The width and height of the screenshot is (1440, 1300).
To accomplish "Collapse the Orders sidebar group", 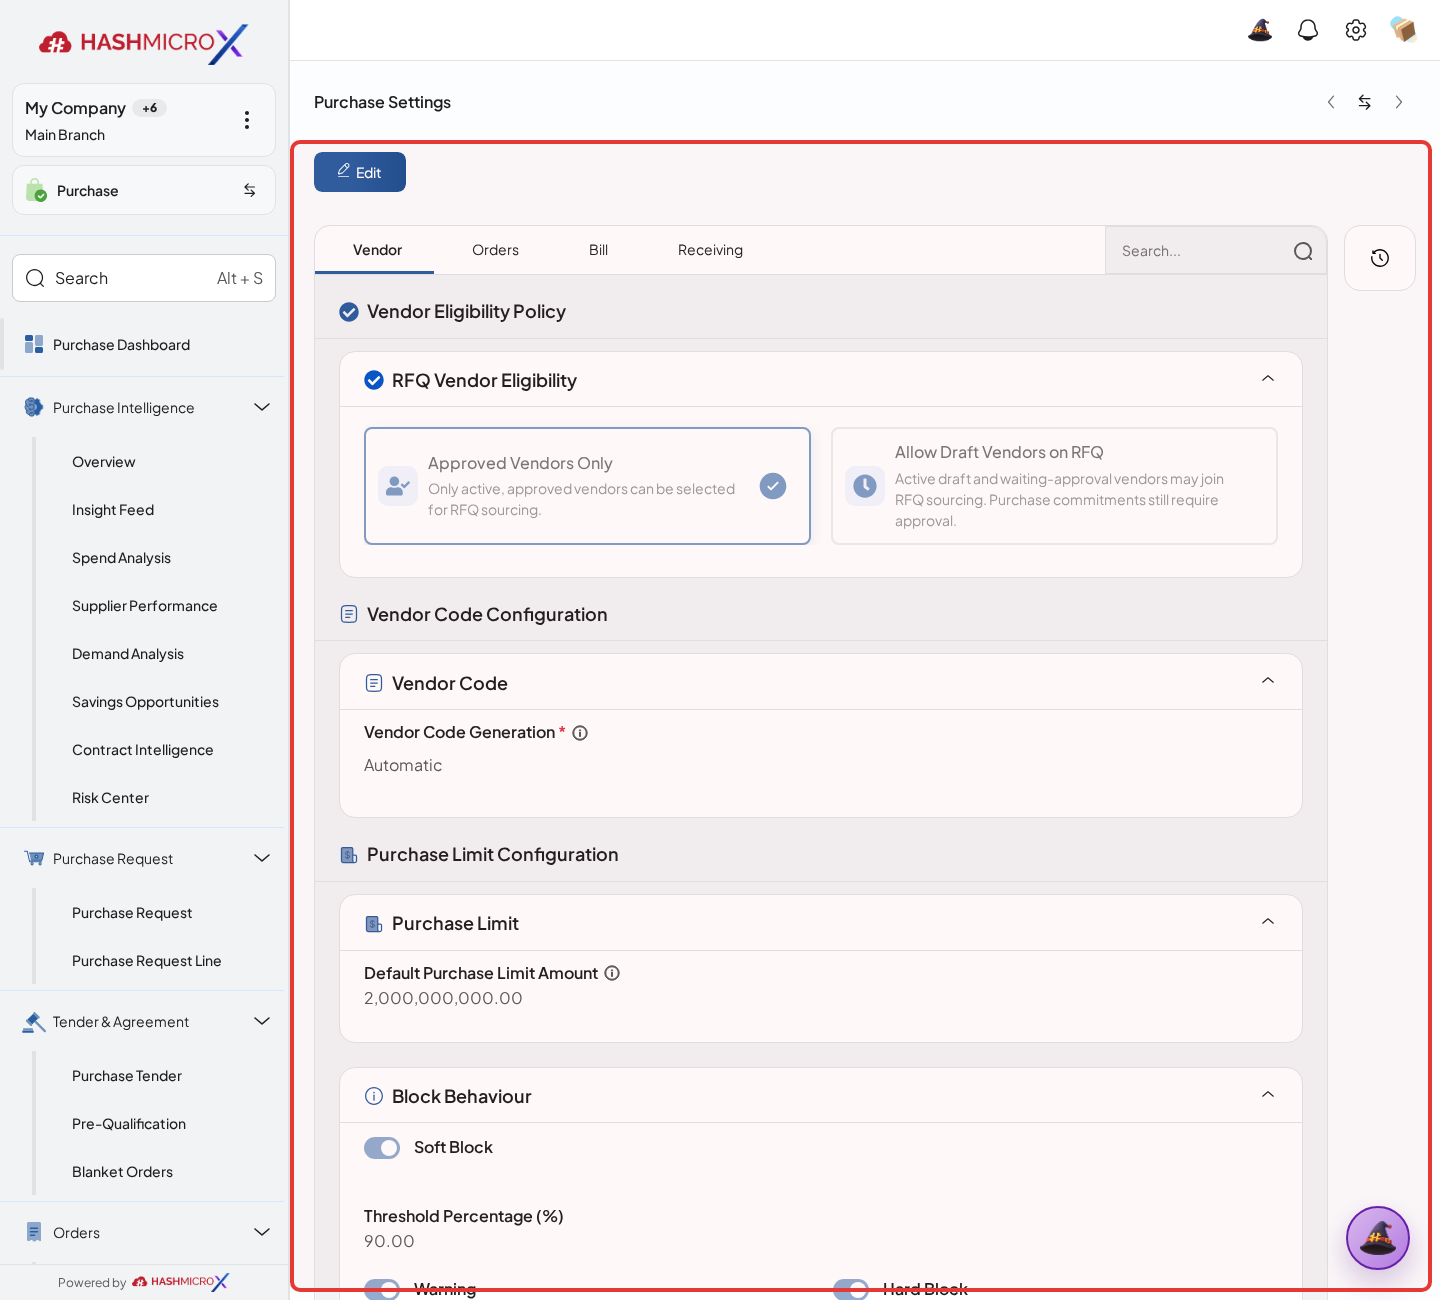I will click(262, 1232).
